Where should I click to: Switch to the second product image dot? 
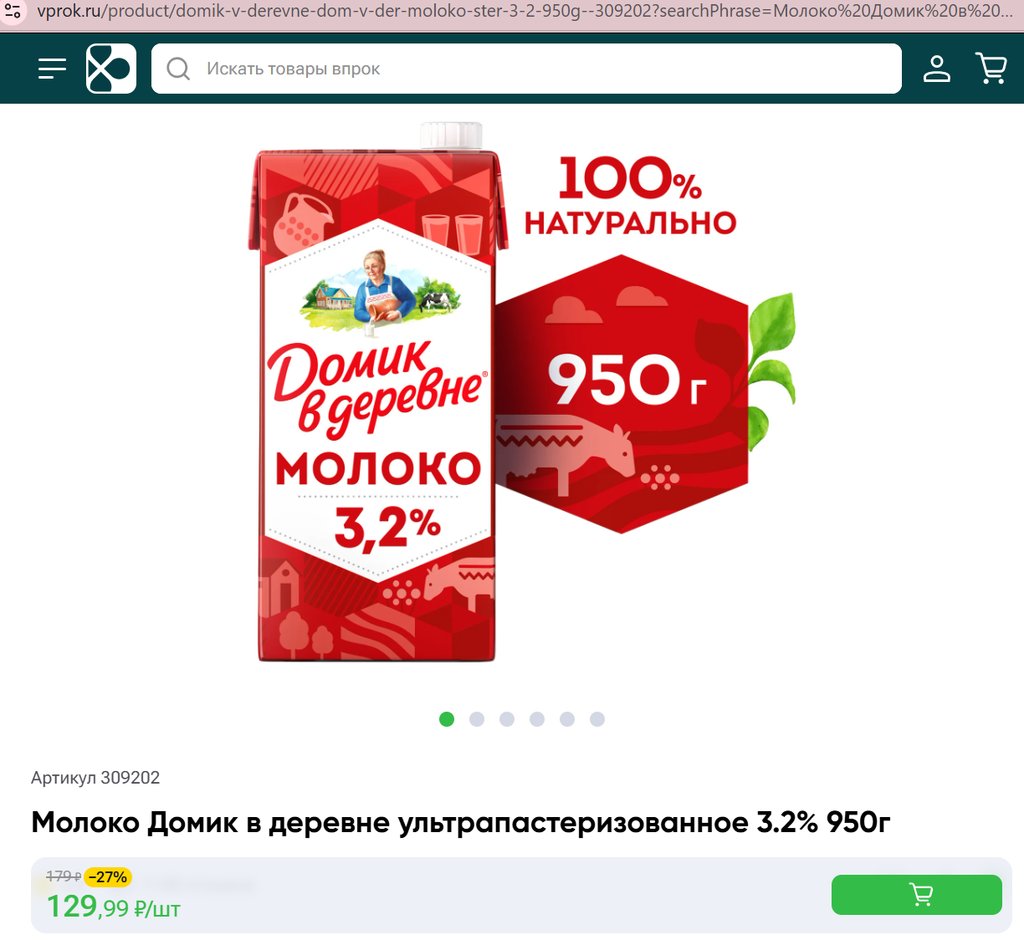click(x=477, y=719)
